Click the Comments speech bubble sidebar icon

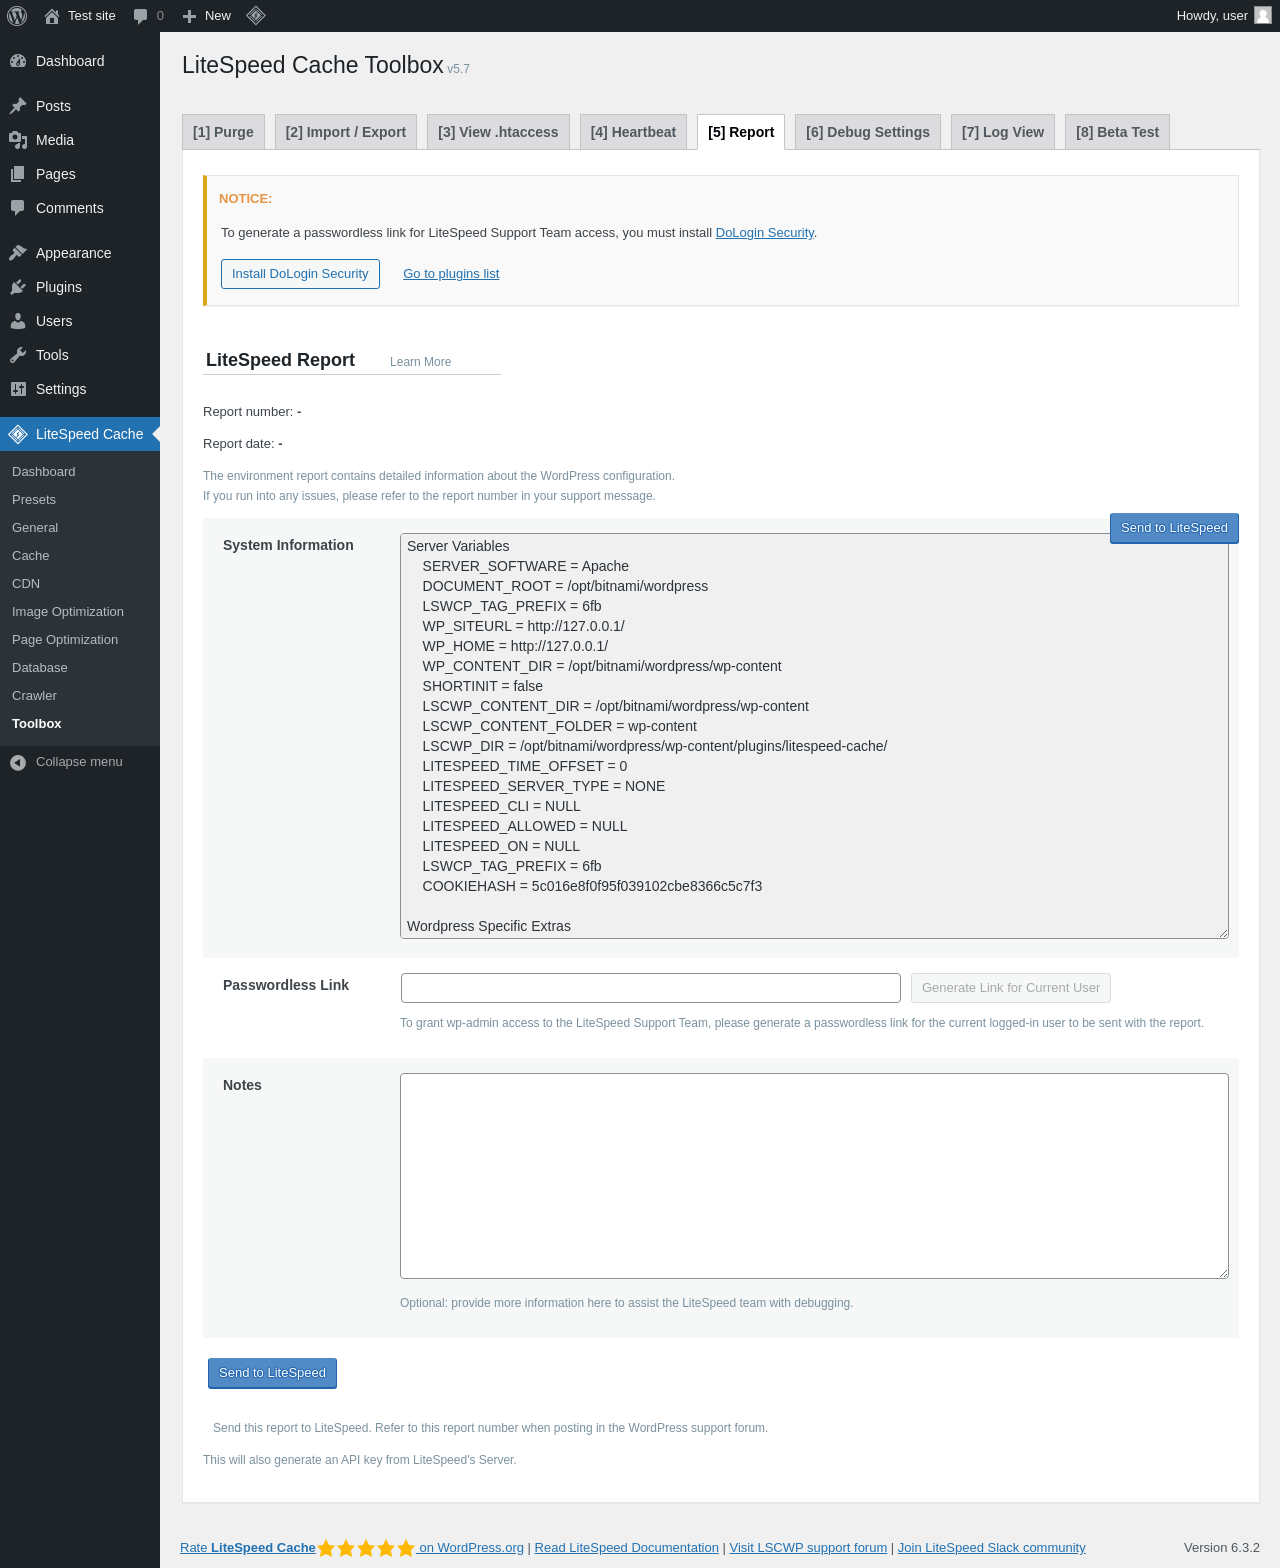click(18, 208)
